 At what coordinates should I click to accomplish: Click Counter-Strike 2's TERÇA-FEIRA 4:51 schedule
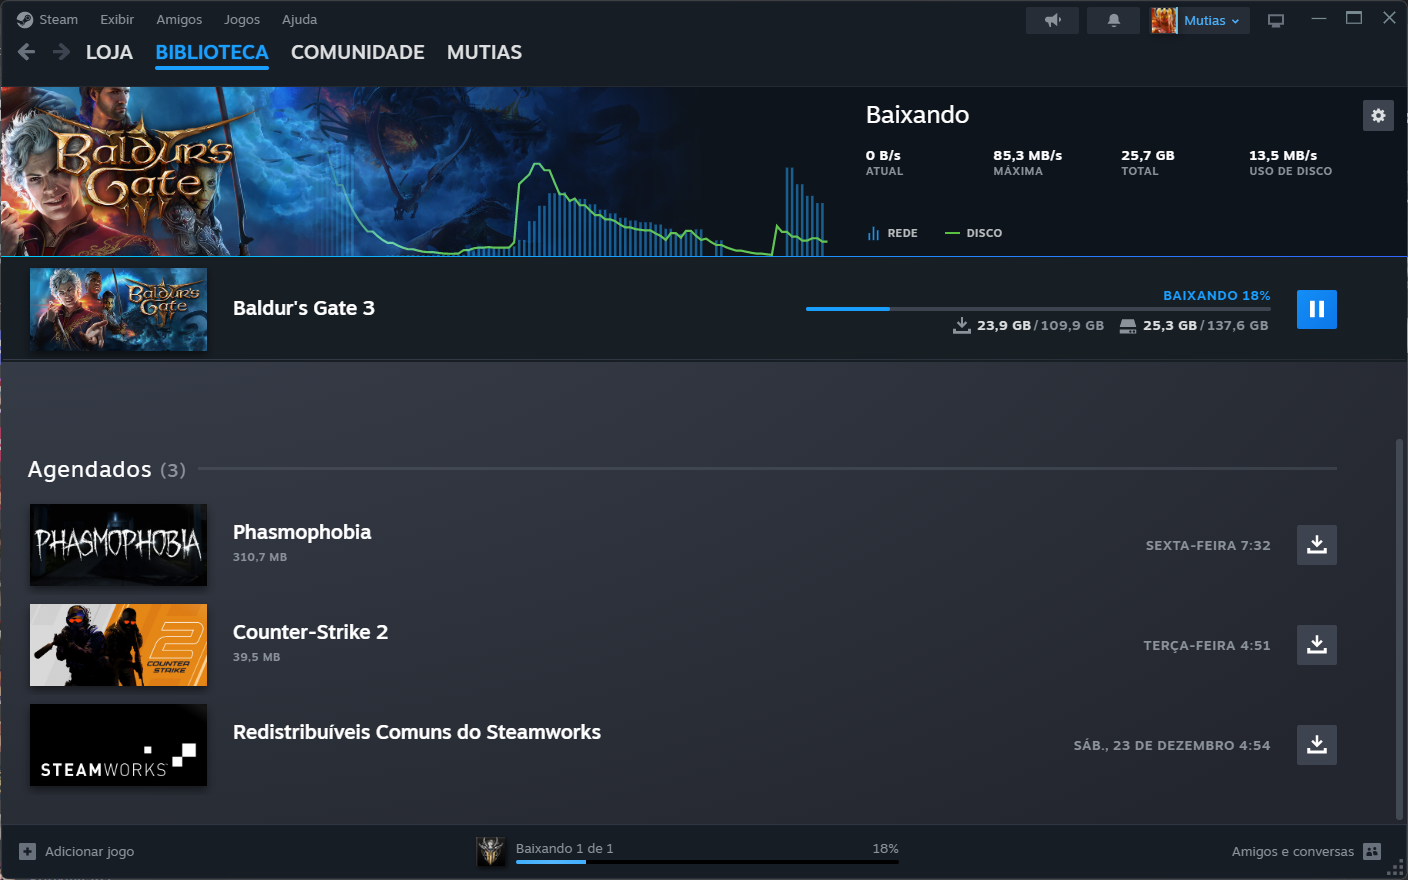click(1207, 645)
